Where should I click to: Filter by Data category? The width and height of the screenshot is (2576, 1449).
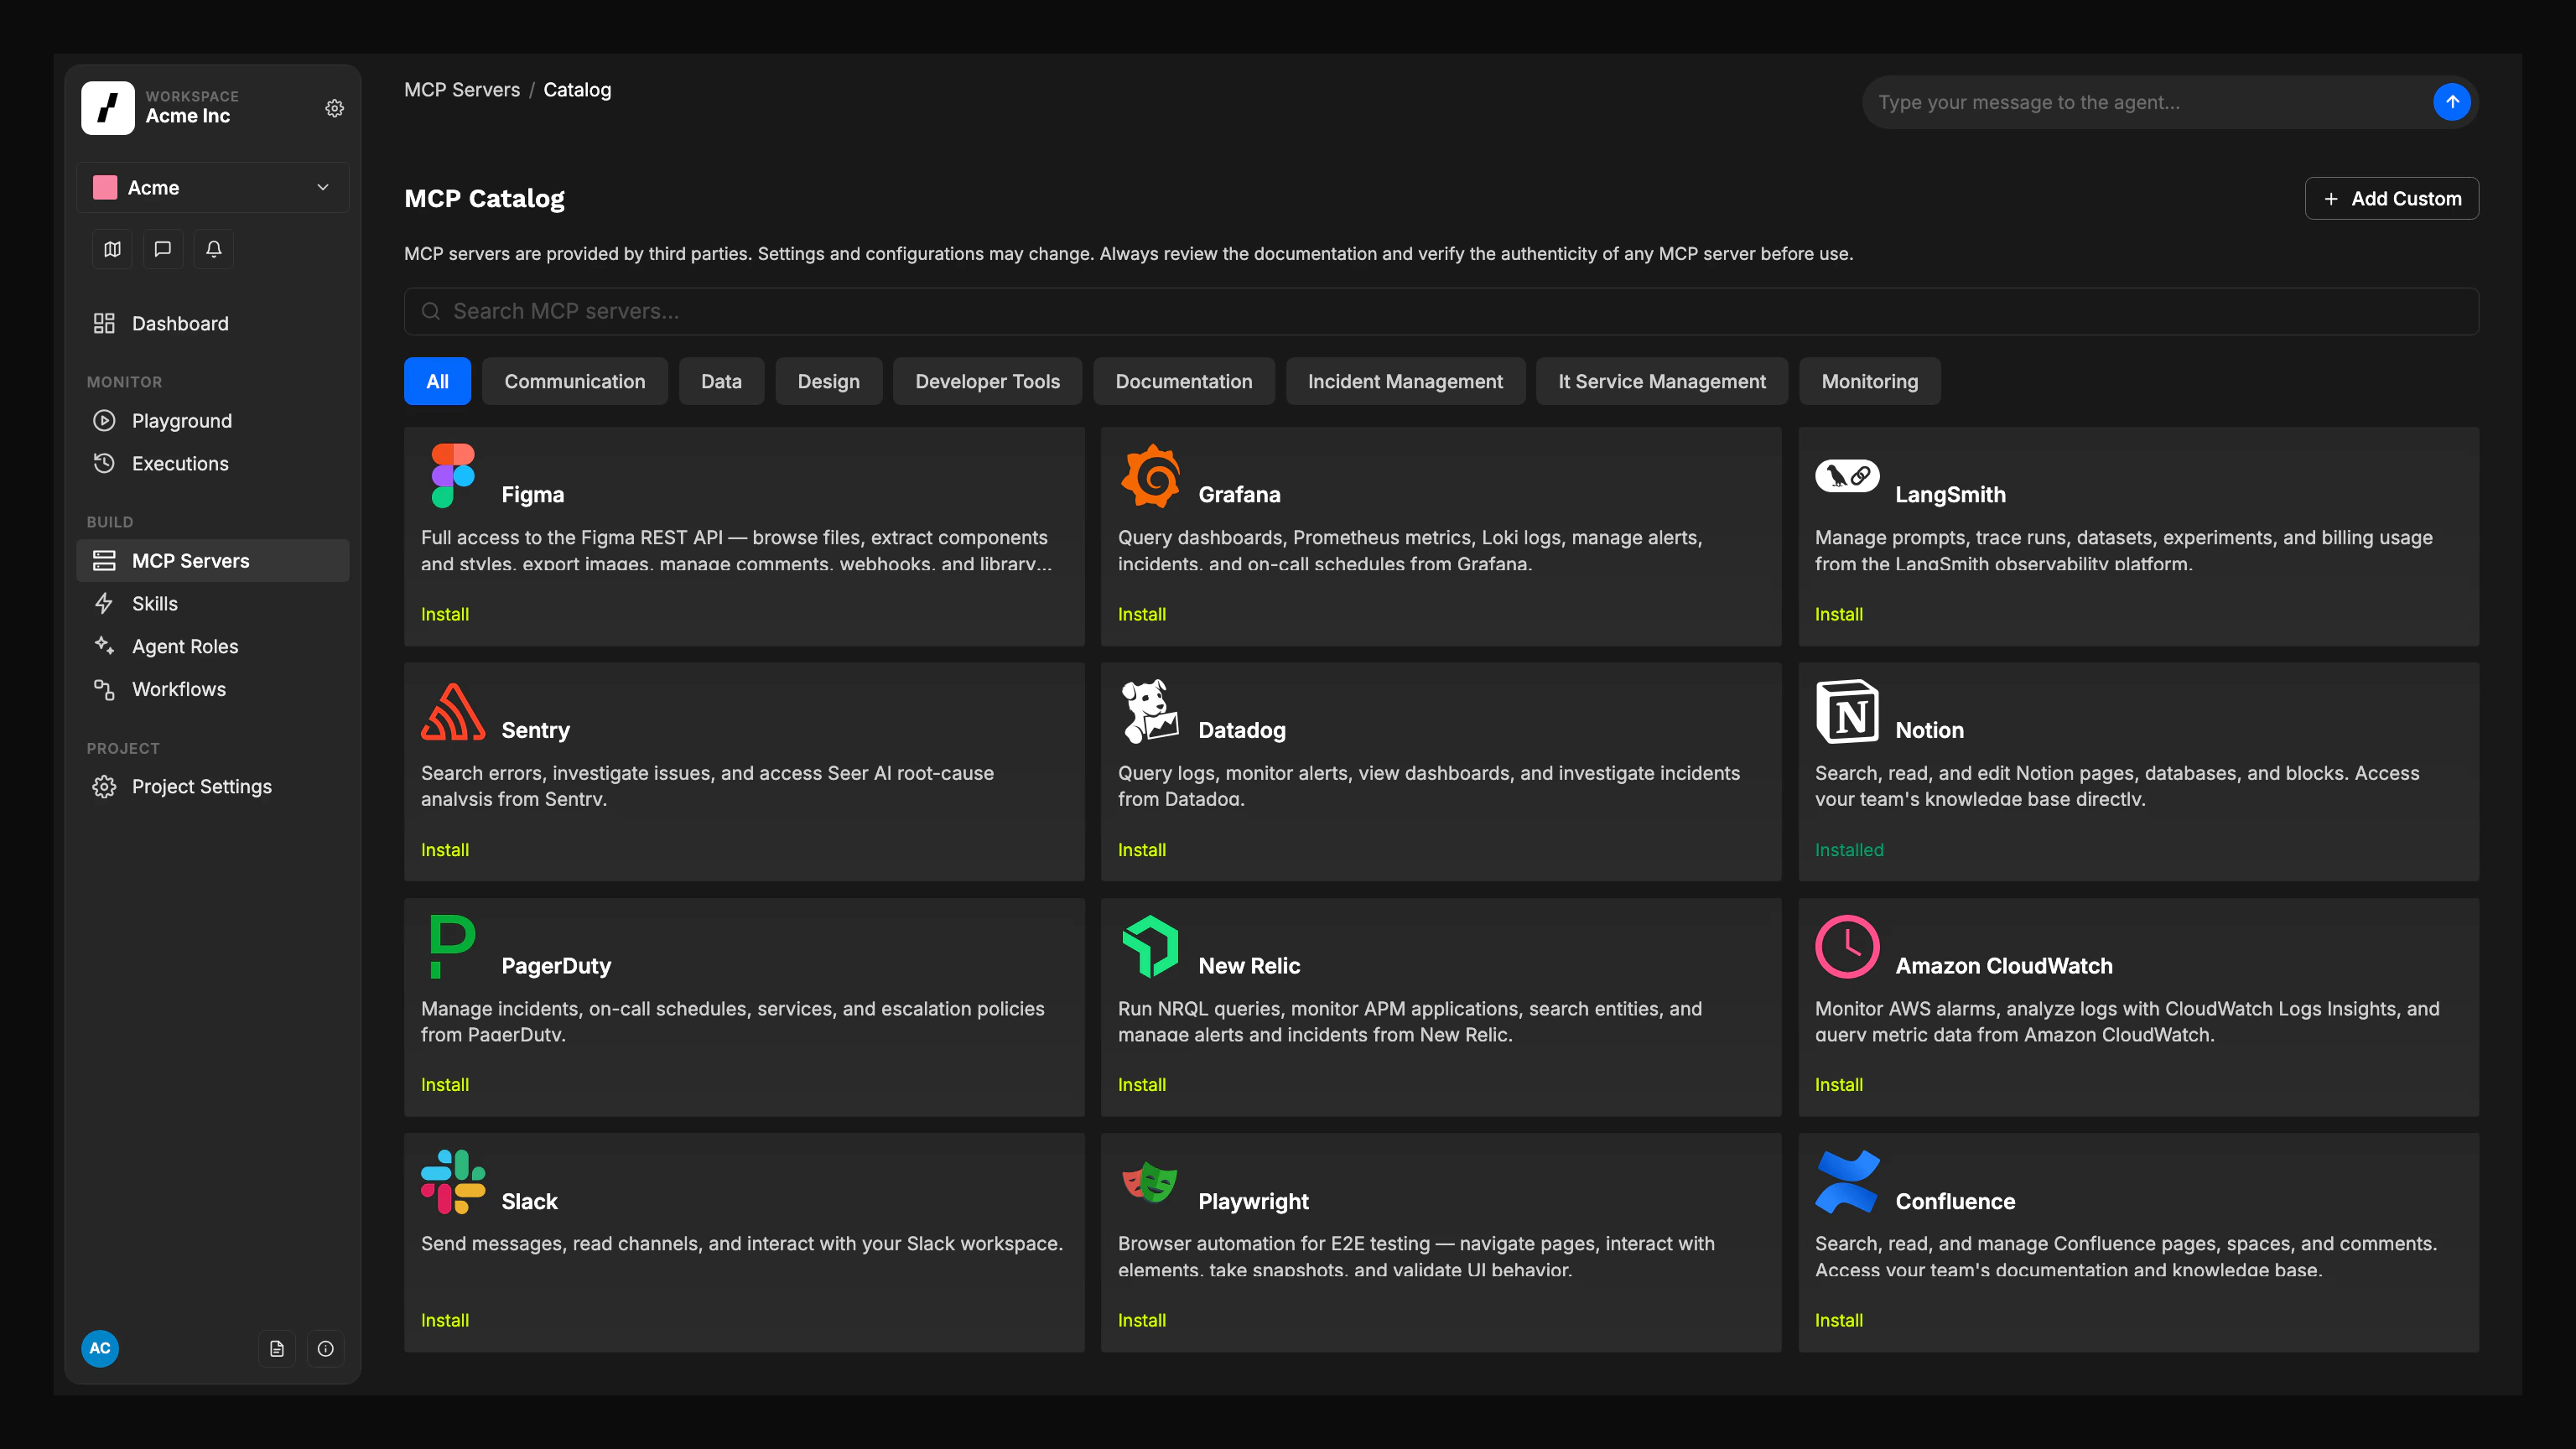(x=721, y=381)
